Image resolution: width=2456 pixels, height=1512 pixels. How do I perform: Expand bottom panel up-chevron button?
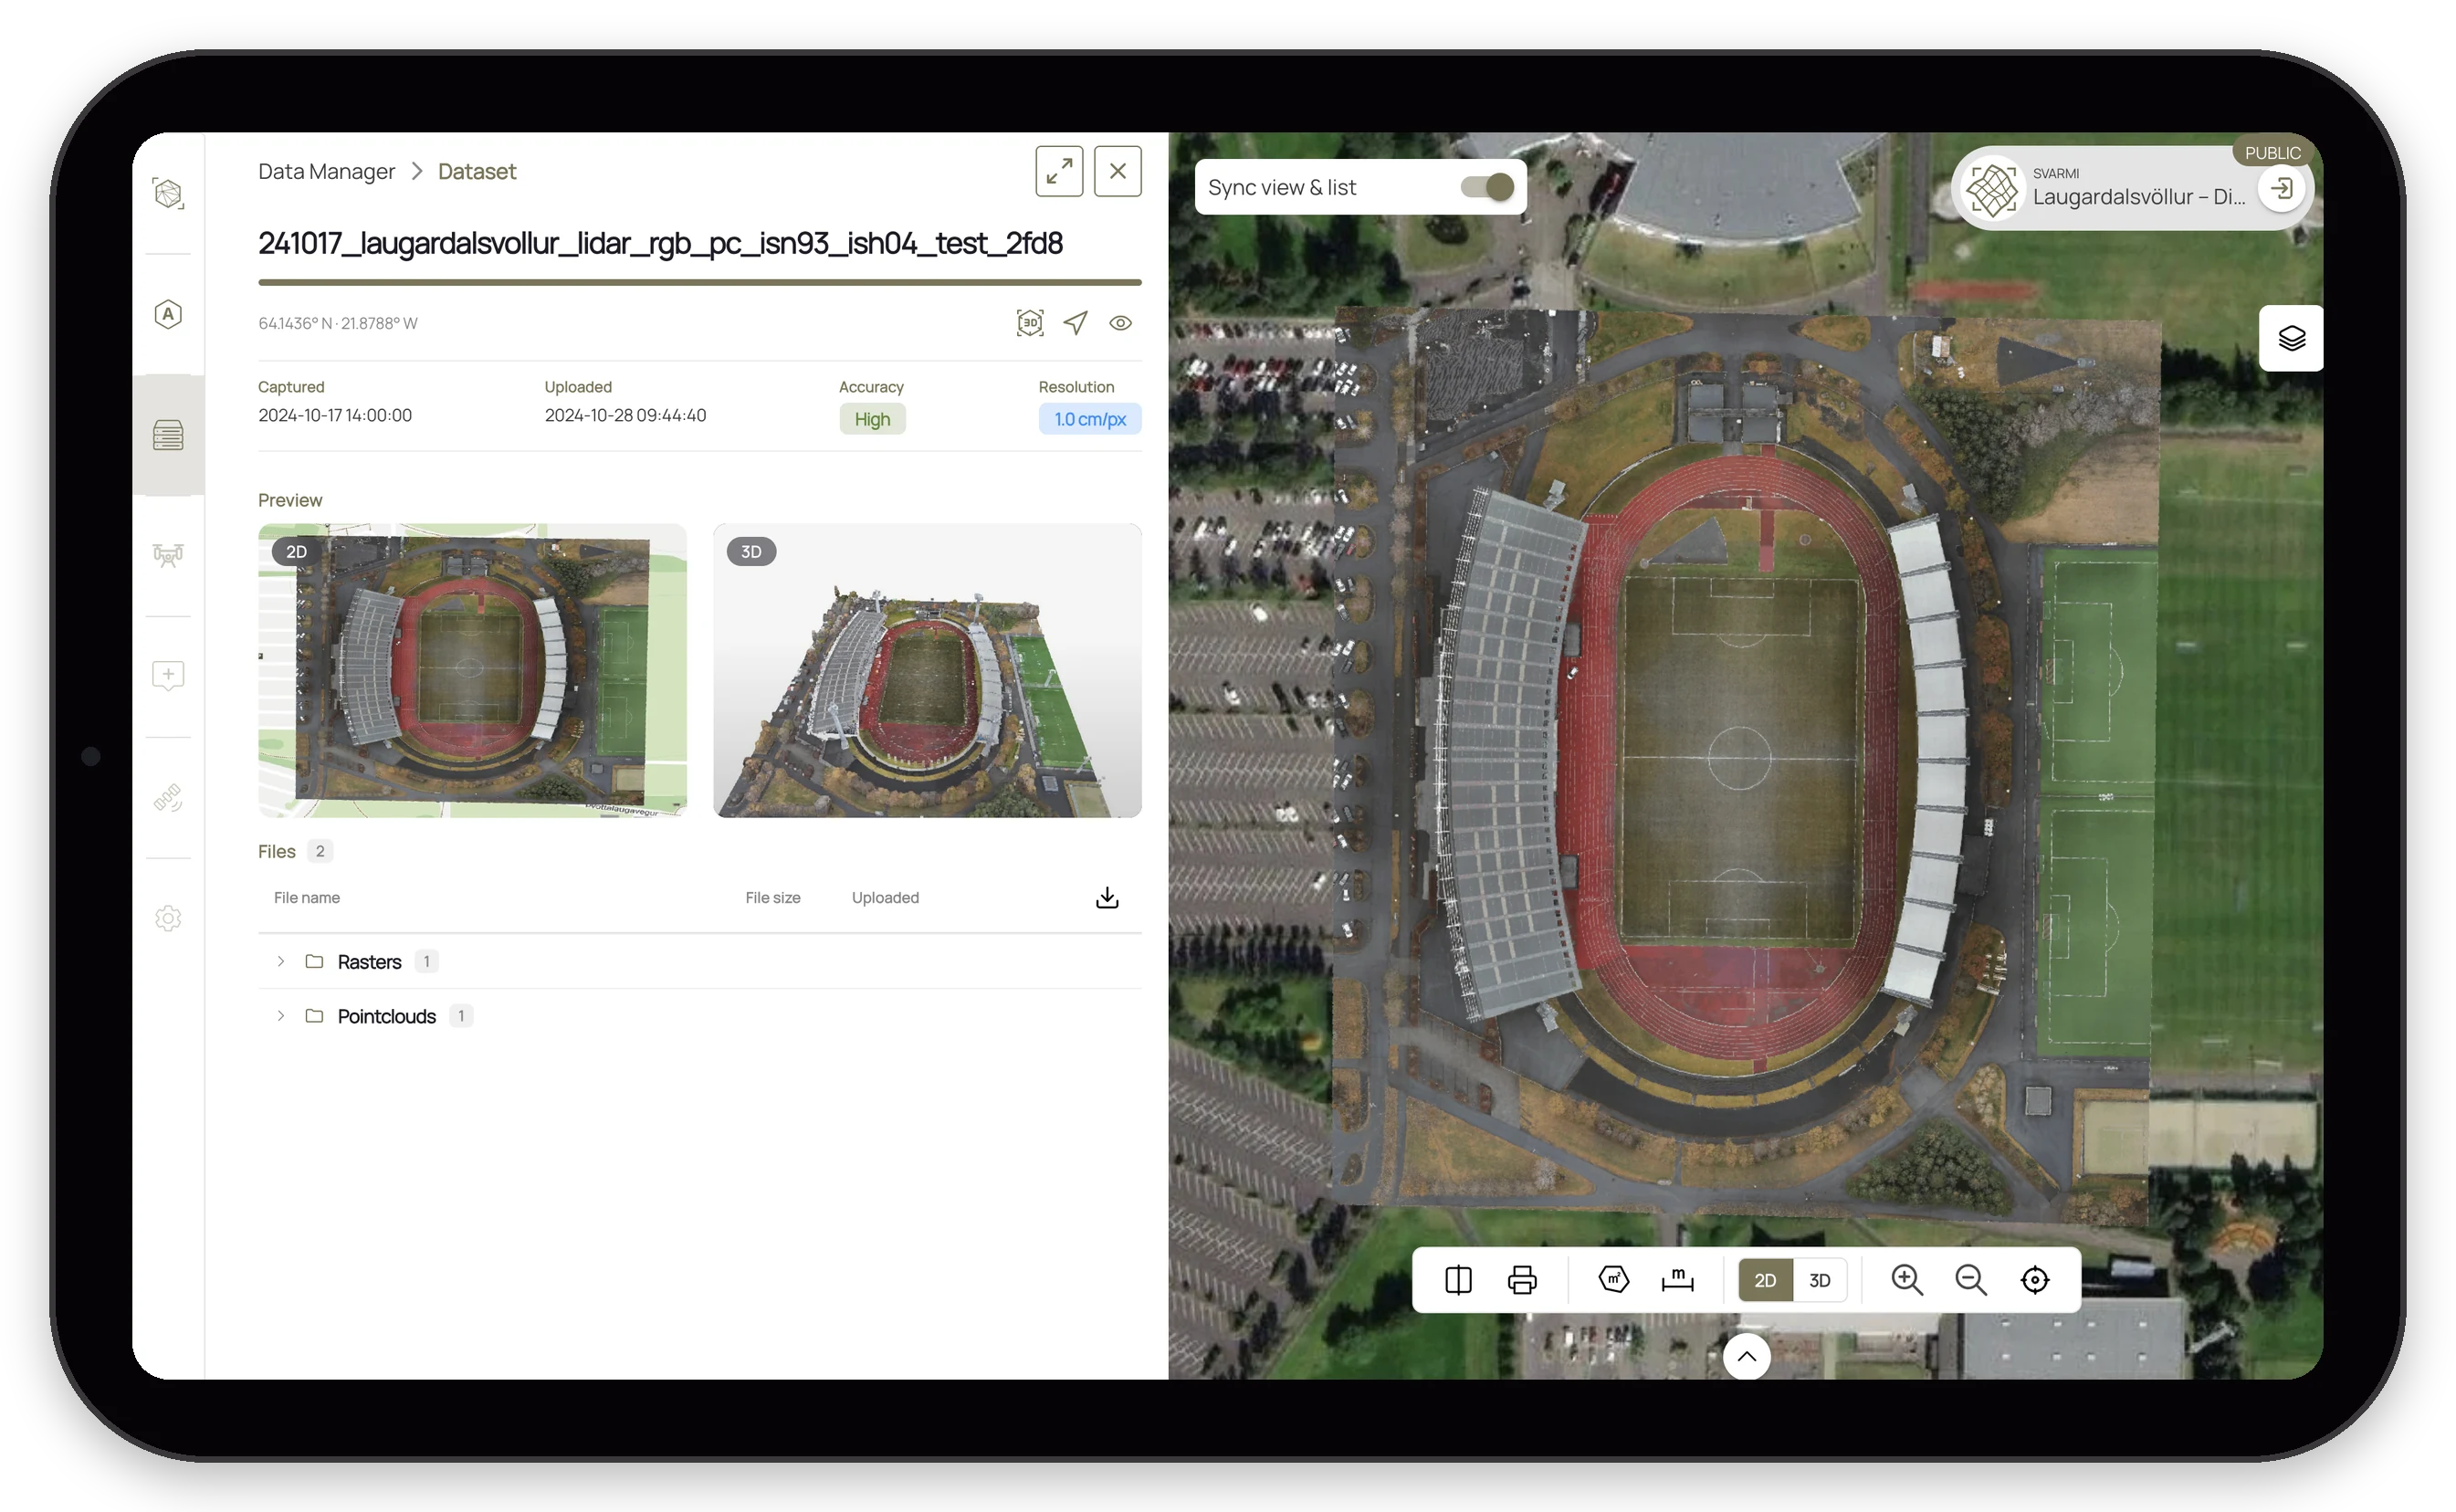click(1747, 1357)
